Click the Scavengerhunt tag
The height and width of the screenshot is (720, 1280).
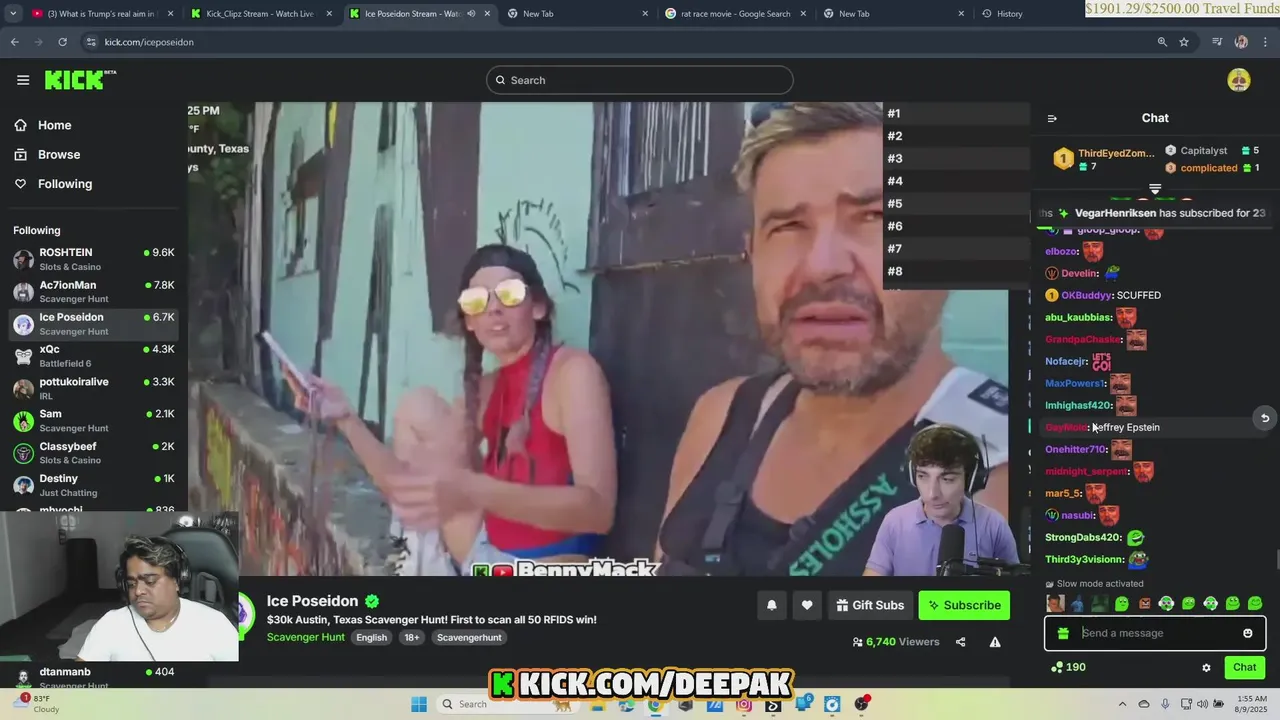click(x=469, y=637)
